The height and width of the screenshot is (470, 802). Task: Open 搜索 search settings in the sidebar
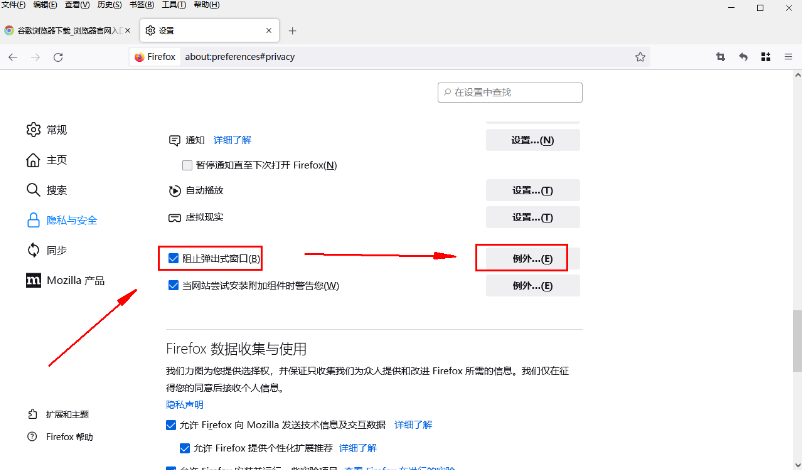pos(47,190)
